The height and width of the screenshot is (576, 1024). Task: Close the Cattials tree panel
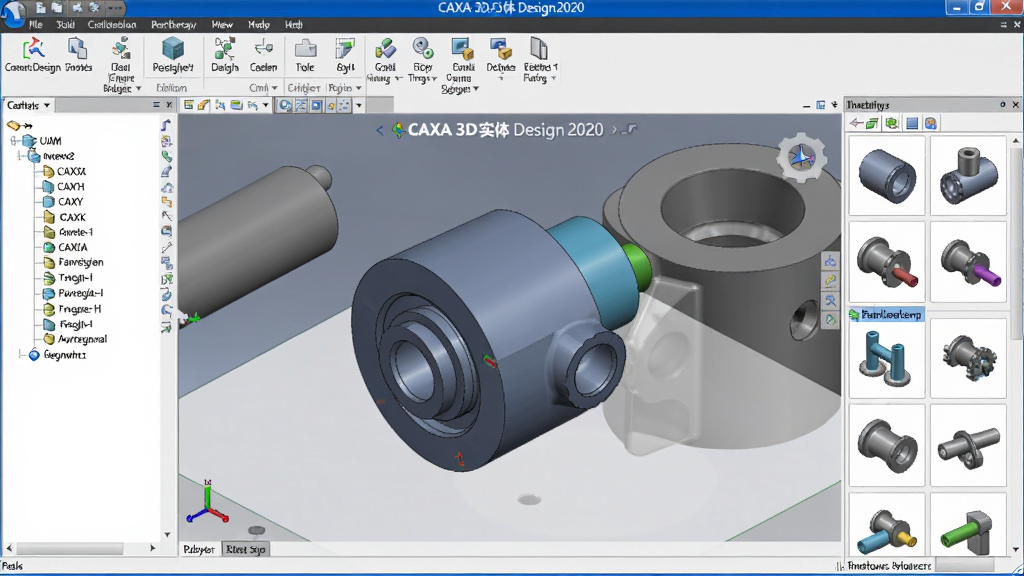[x=169, y=104]
